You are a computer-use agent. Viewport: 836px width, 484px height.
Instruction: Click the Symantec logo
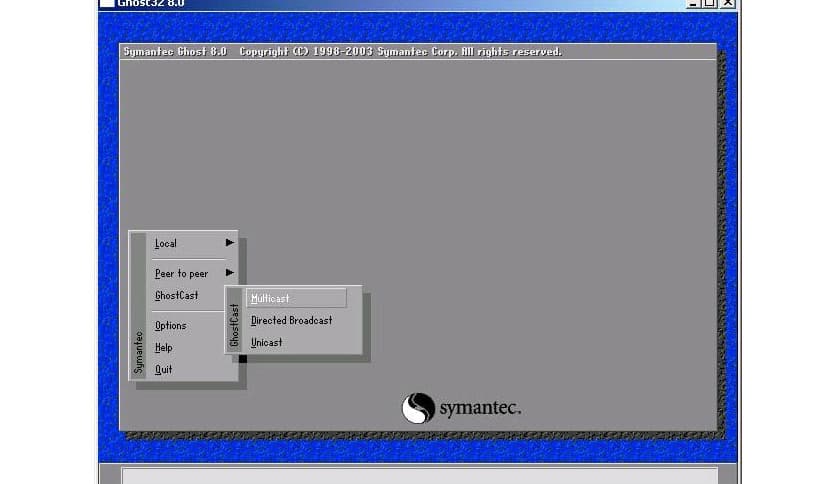pyautogui.click(x=461, y=408)
